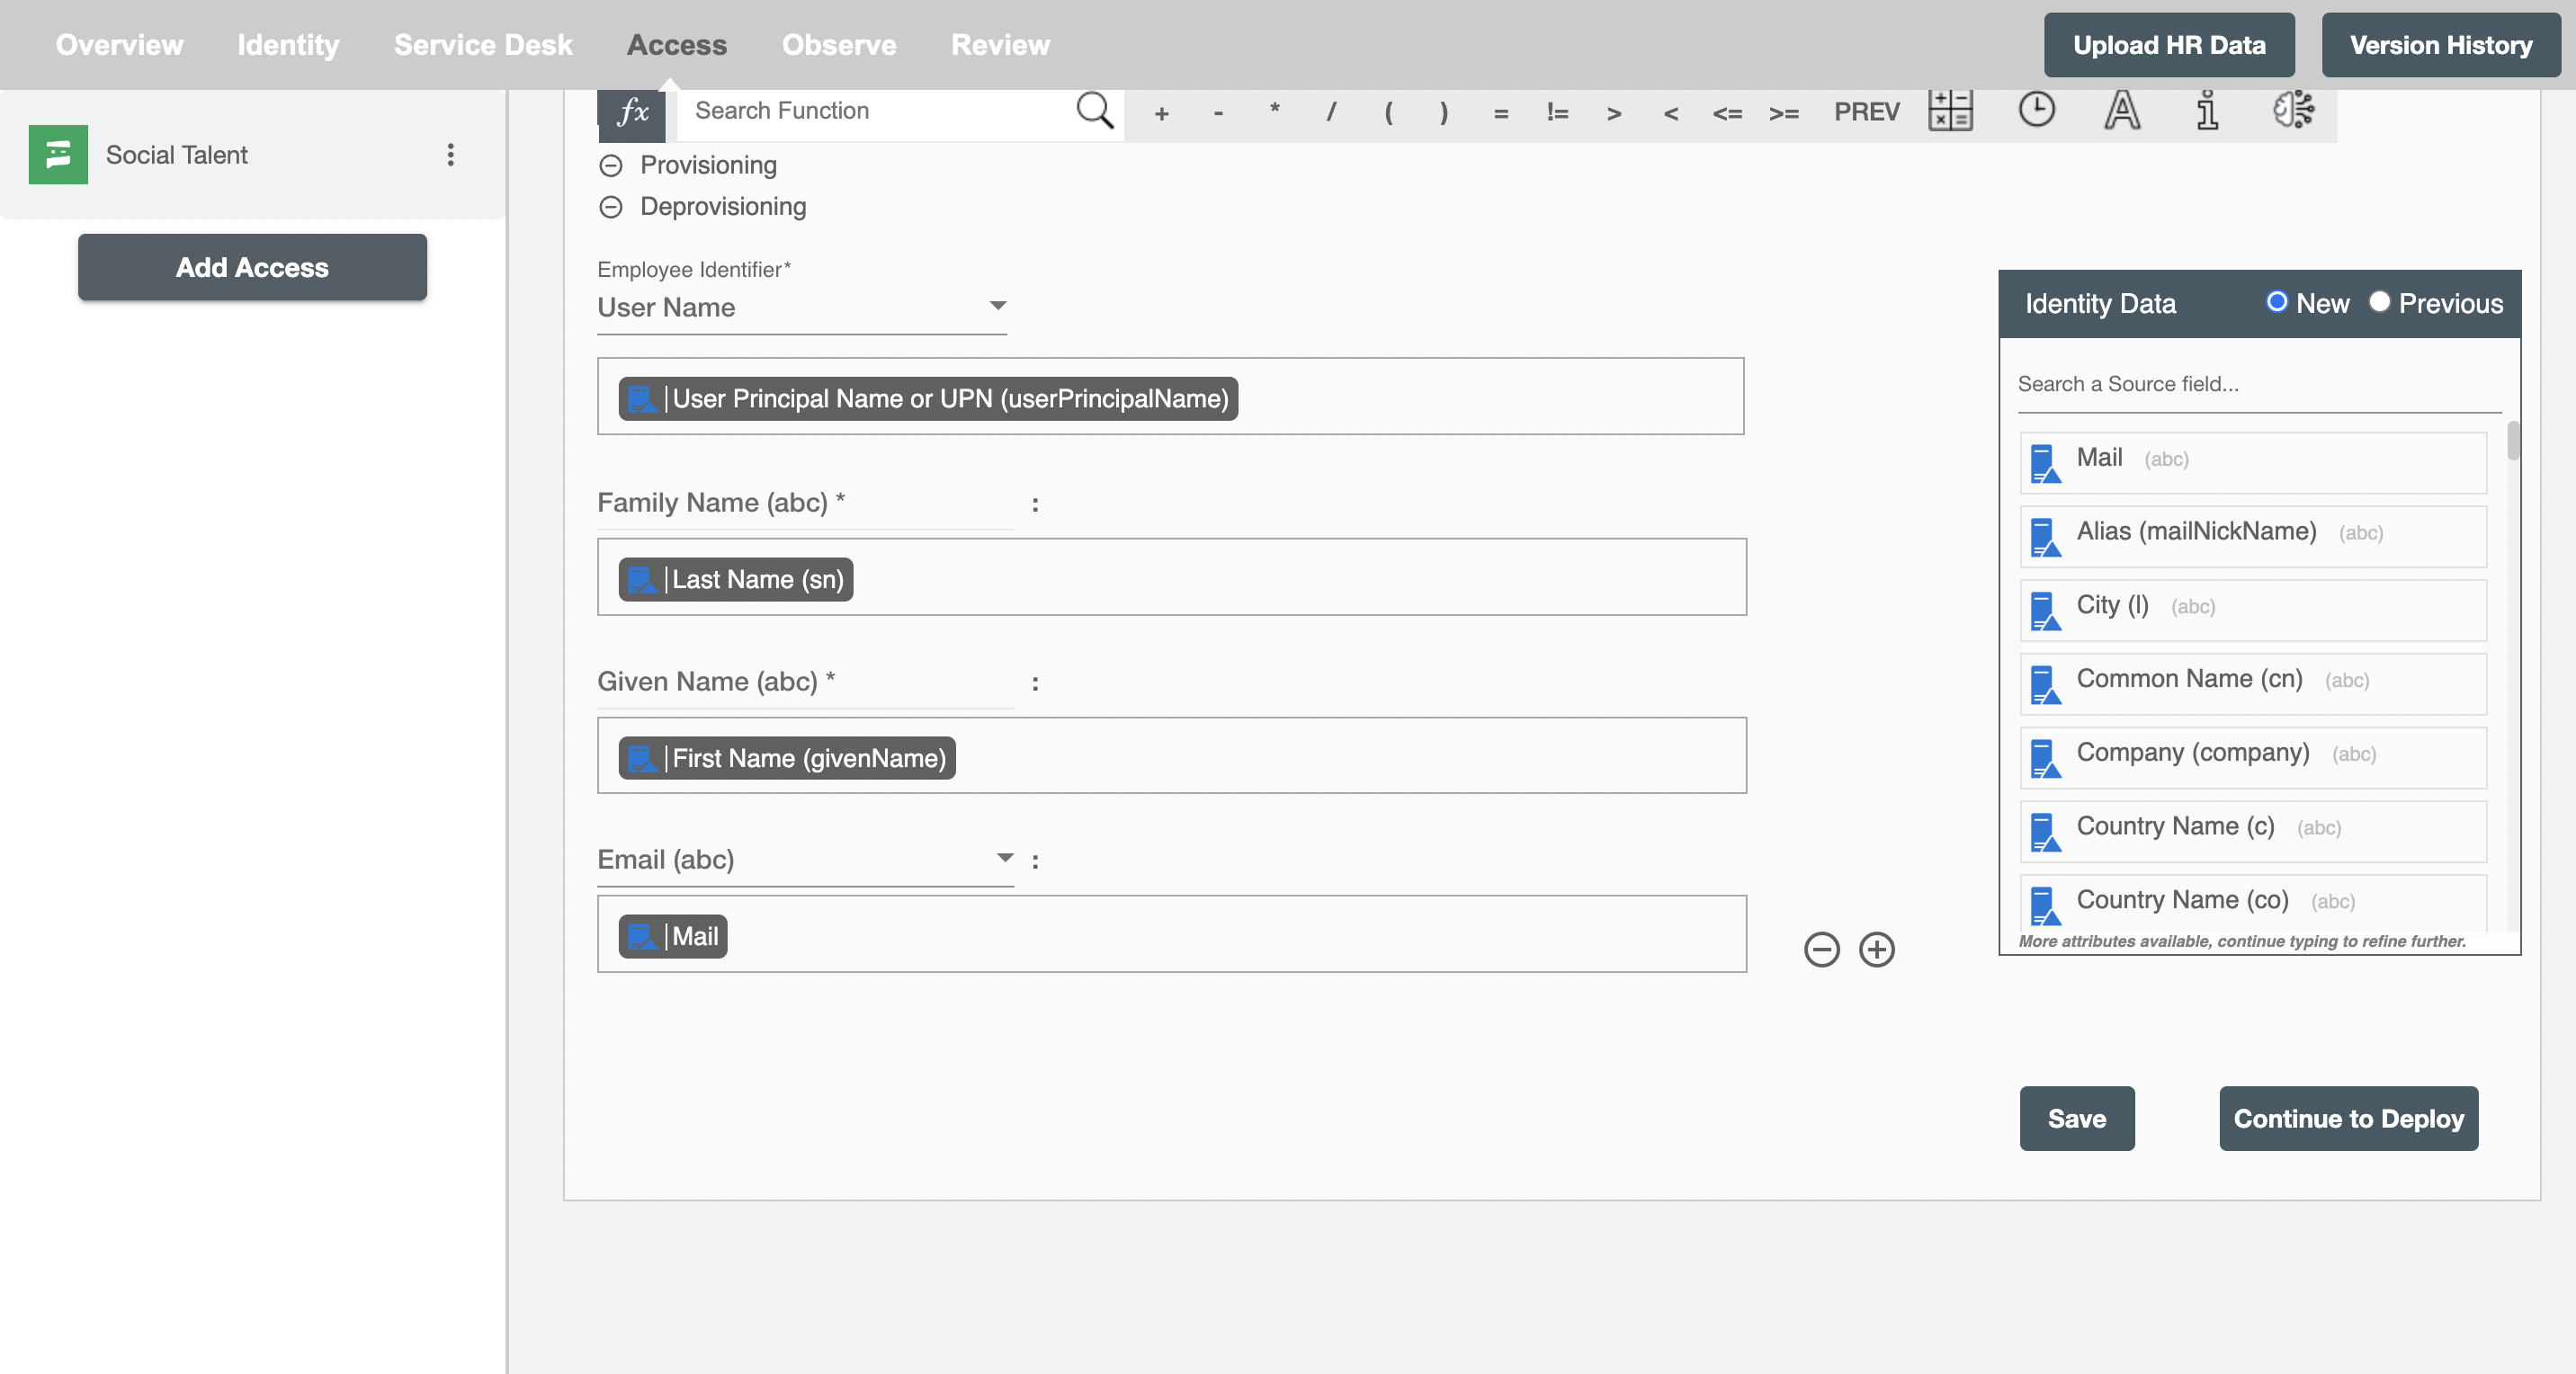
Task: Insert the multiply asterisk operator
Action: click(x=1274, y=110)
